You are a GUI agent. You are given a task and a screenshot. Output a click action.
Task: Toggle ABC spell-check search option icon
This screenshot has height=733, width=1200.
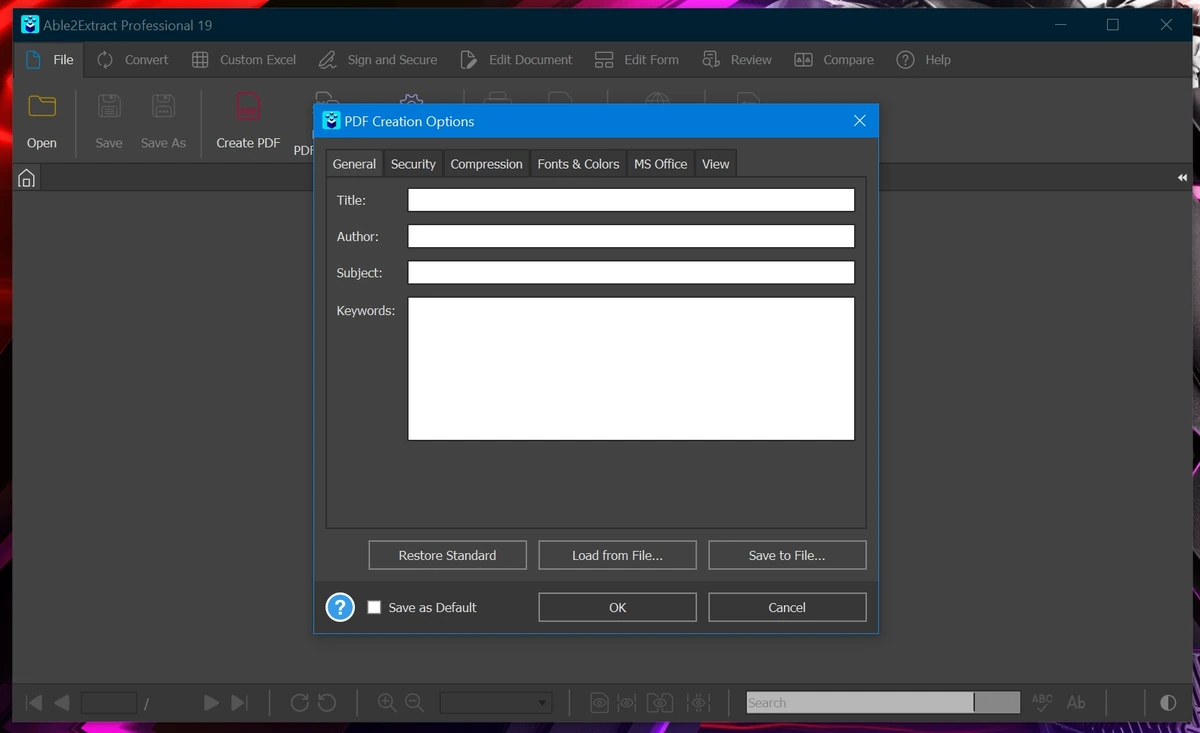point(1042,703)
